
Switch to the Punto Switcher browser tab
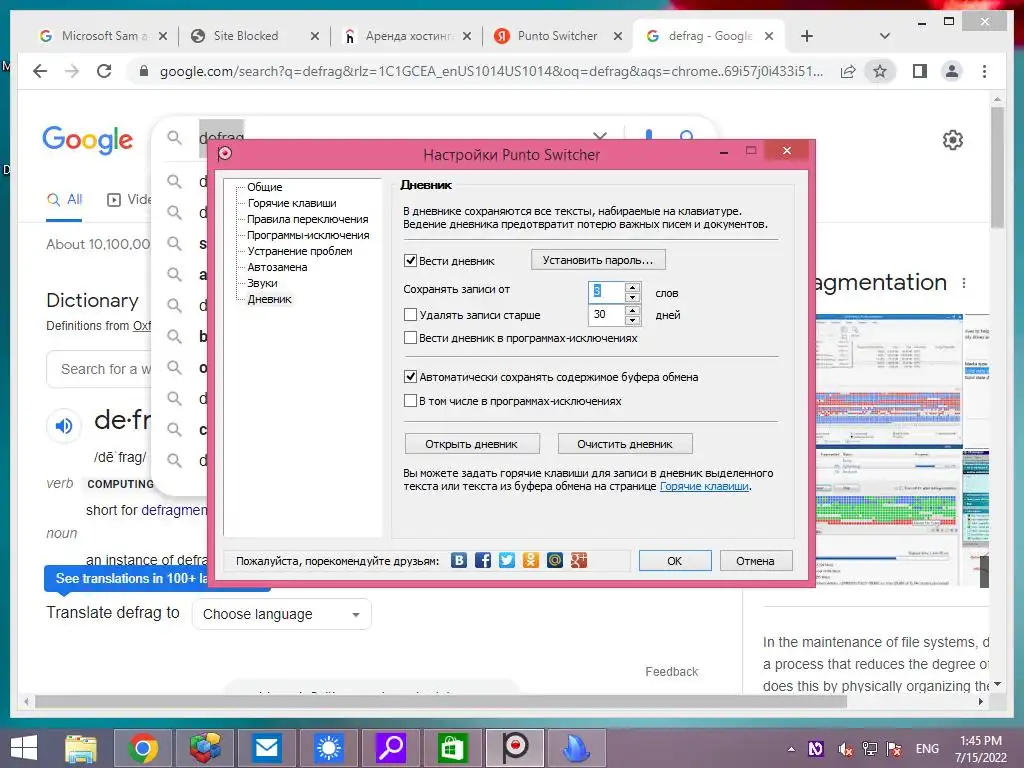557,36
